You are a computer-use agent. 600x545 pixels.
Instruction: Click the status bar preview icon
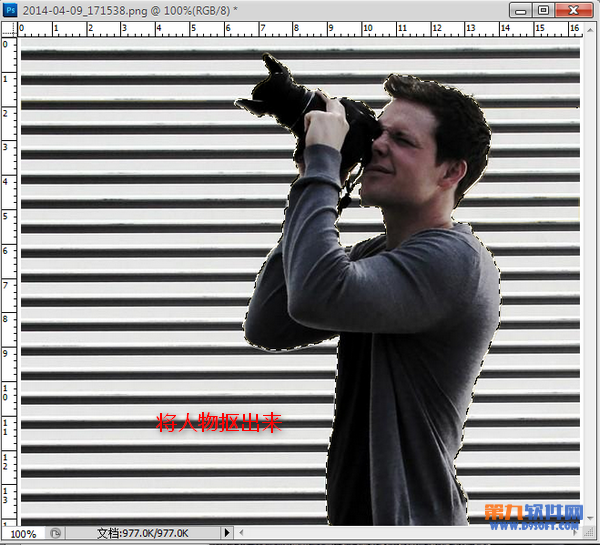(x=55, y=533)
